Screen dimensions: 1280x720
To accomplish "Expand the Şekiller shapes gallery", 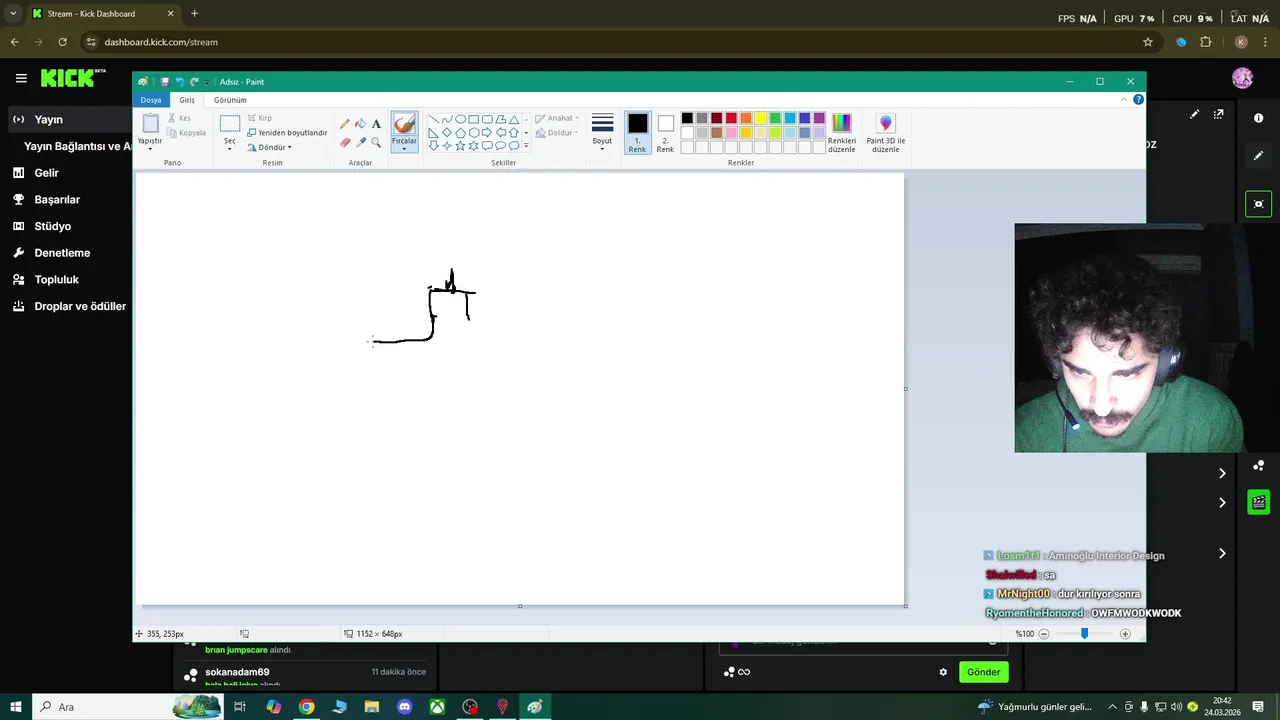I will tap(526, 146).
